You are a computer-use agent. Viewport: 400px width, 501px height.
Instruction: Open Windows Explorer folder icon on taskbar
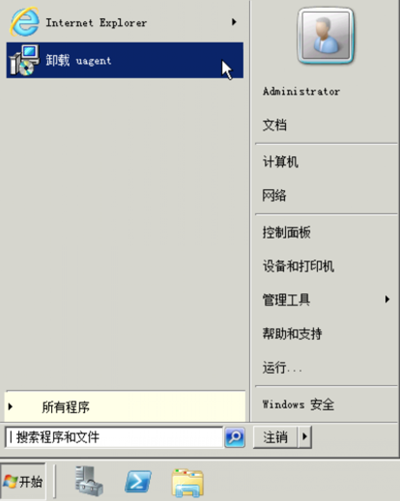pos(187,482)
